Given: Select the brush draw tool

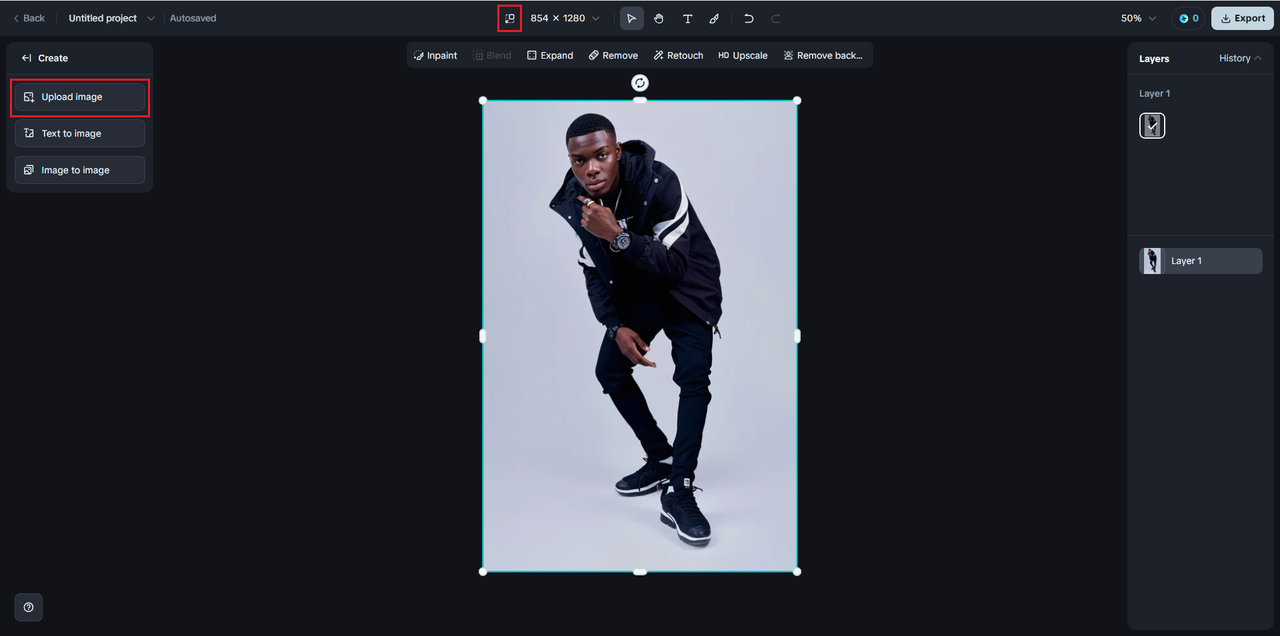Looking at the screenshot, I should tap(714, 18).
